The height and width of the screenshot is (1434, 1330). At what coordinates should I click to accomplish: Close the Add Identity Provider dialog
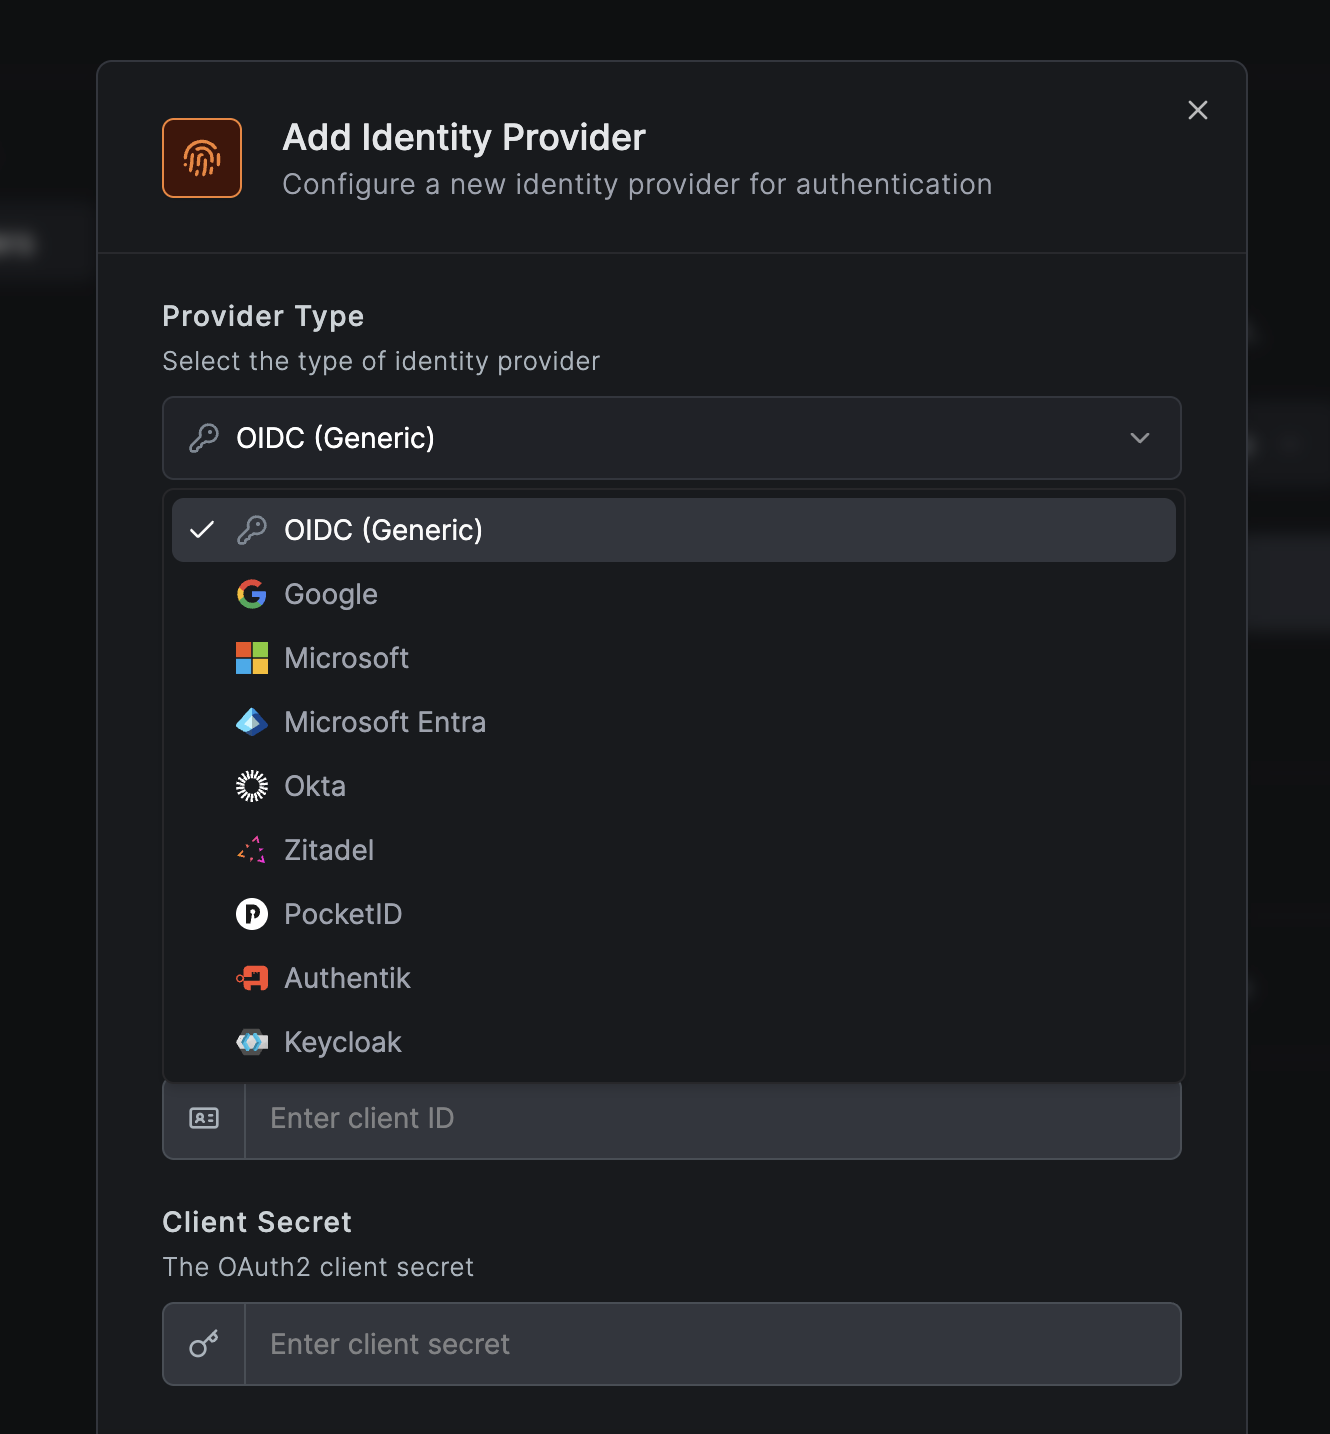click(x=1197, y=110)
